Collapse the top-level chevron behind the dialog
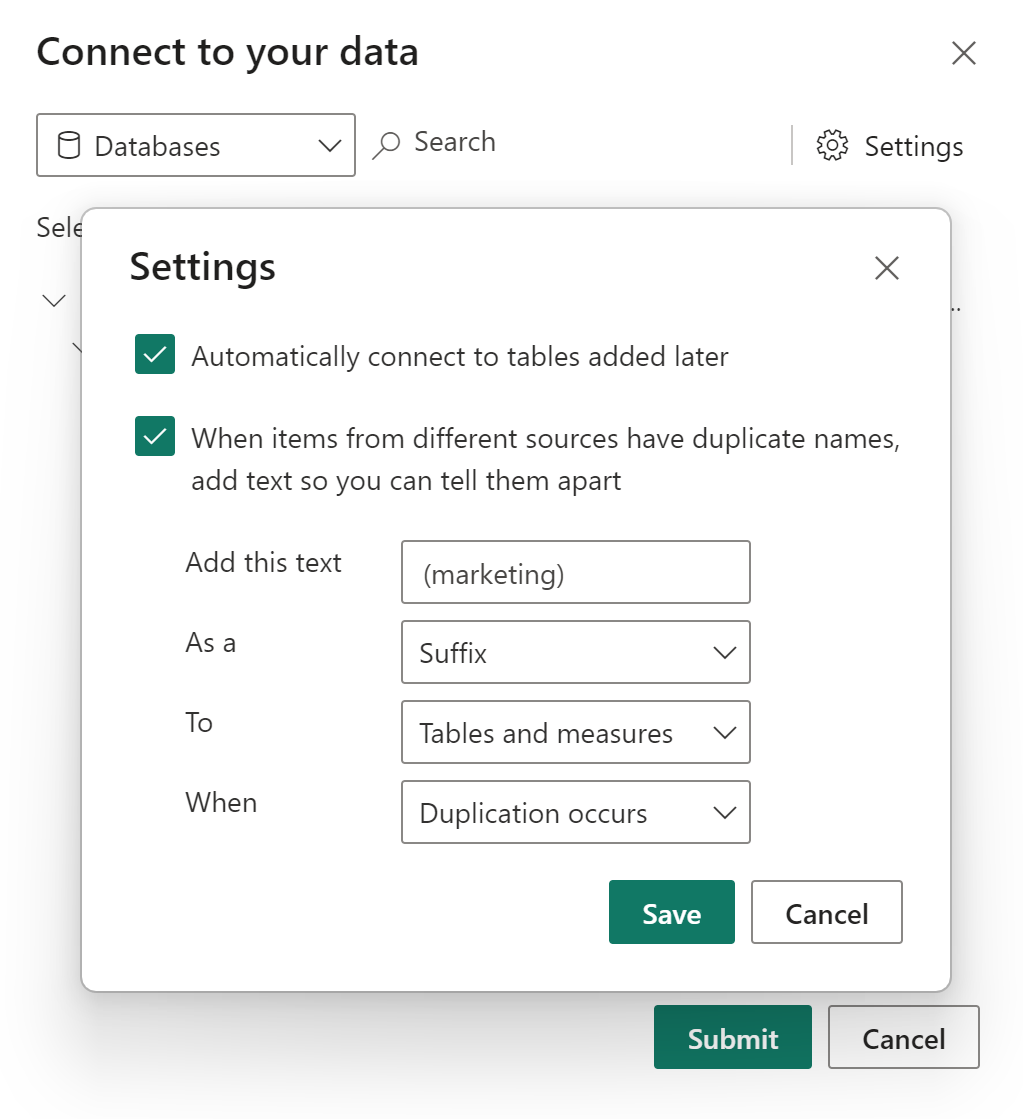Image resolution: width=1023 pixels, height=1119 pixels. [54, 300]
